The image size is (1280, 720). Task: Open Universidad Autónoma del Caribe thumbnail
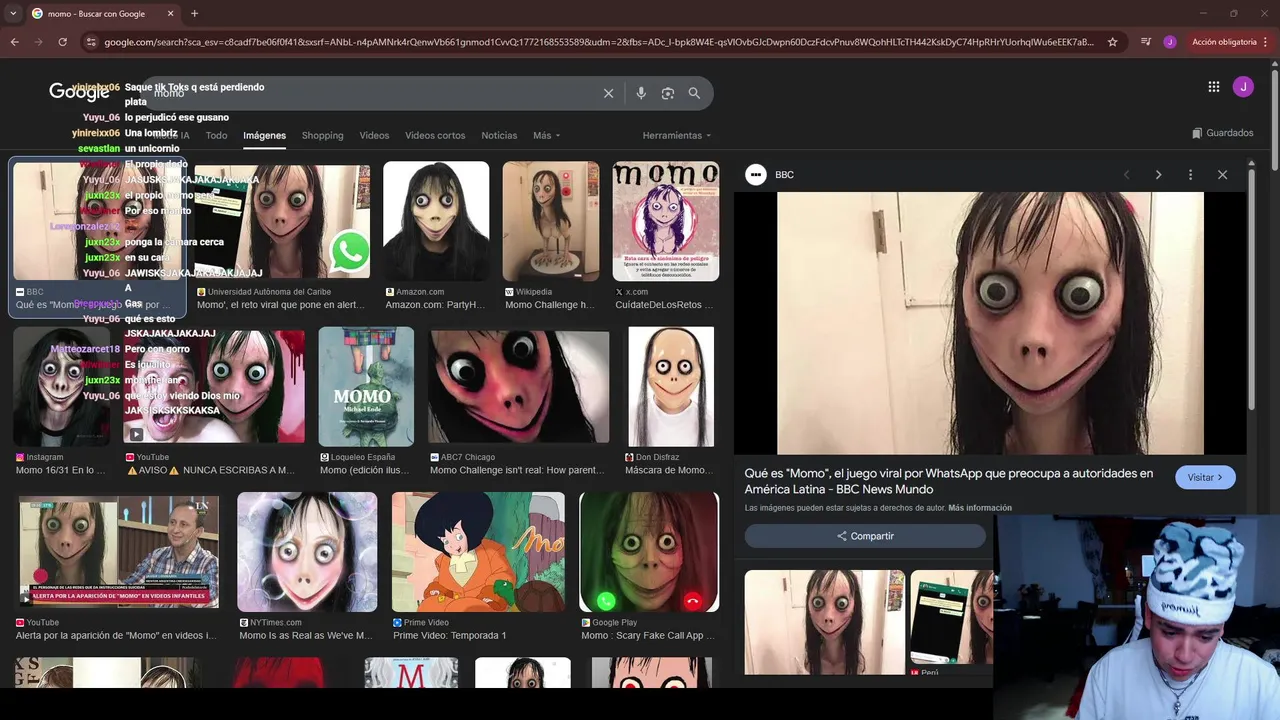(282, 221)
